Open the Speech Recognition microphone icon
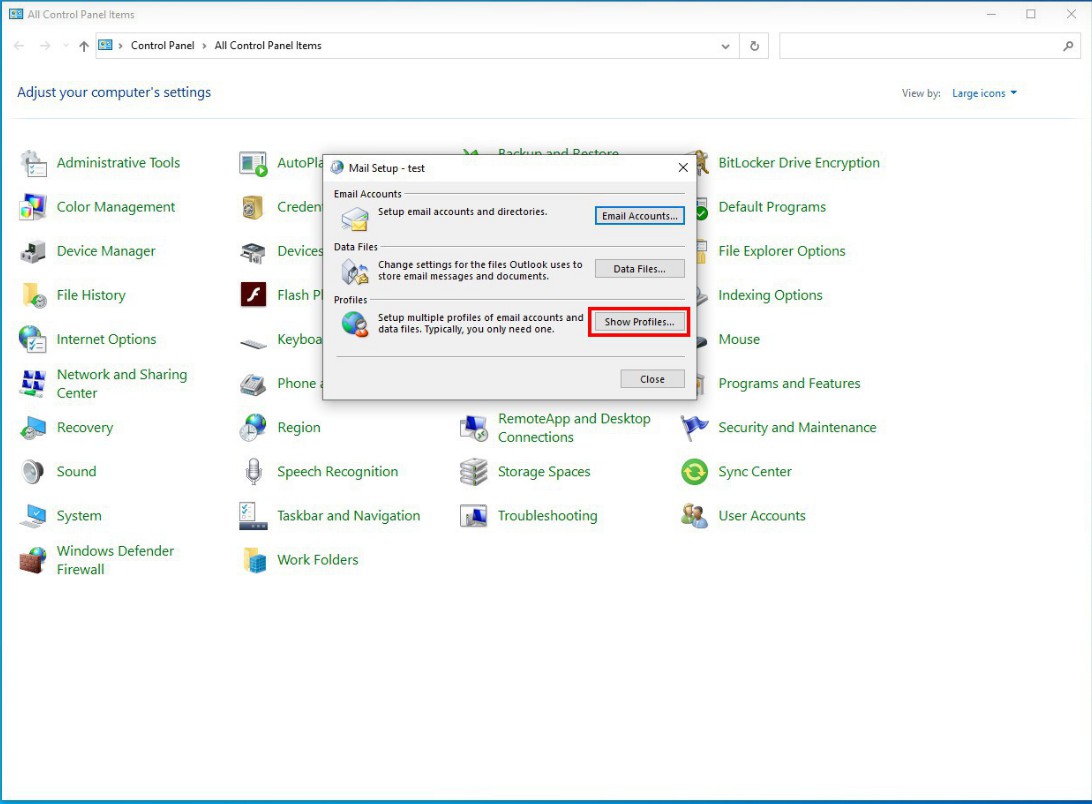The image size is (1092, 804). [253, 472]
